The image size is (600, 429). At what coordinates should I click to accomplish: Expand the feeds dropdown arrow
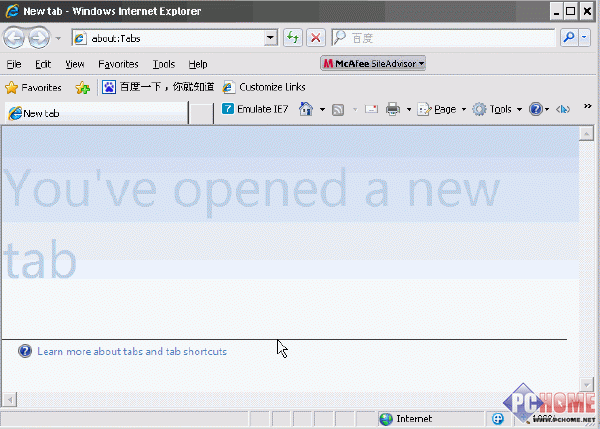point(355,110)
